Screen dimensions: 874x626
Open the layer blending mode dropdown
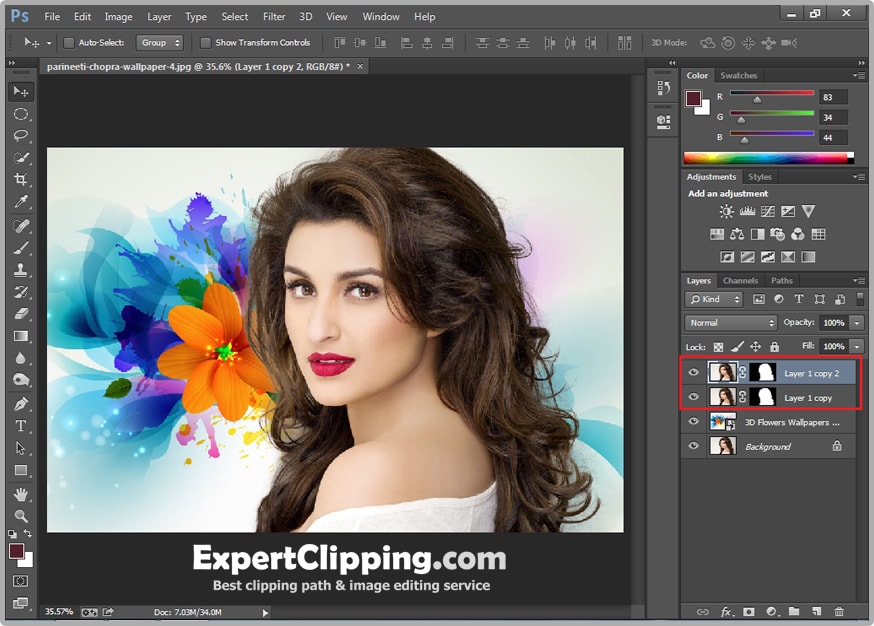tap(730, 323)
